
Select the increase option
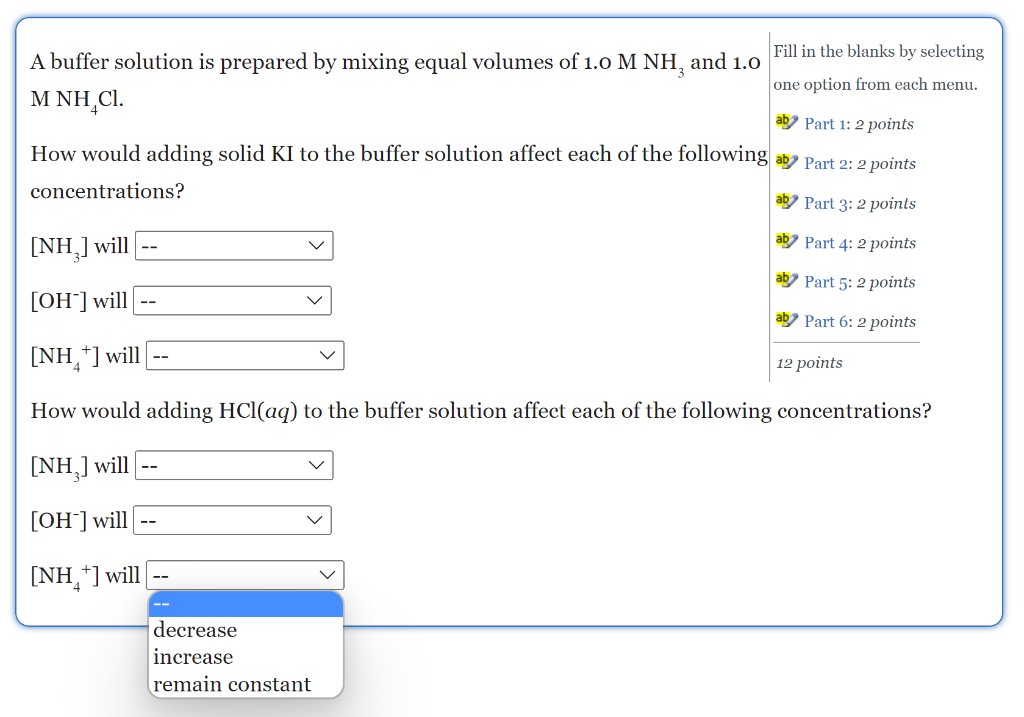tap(193, 657)
